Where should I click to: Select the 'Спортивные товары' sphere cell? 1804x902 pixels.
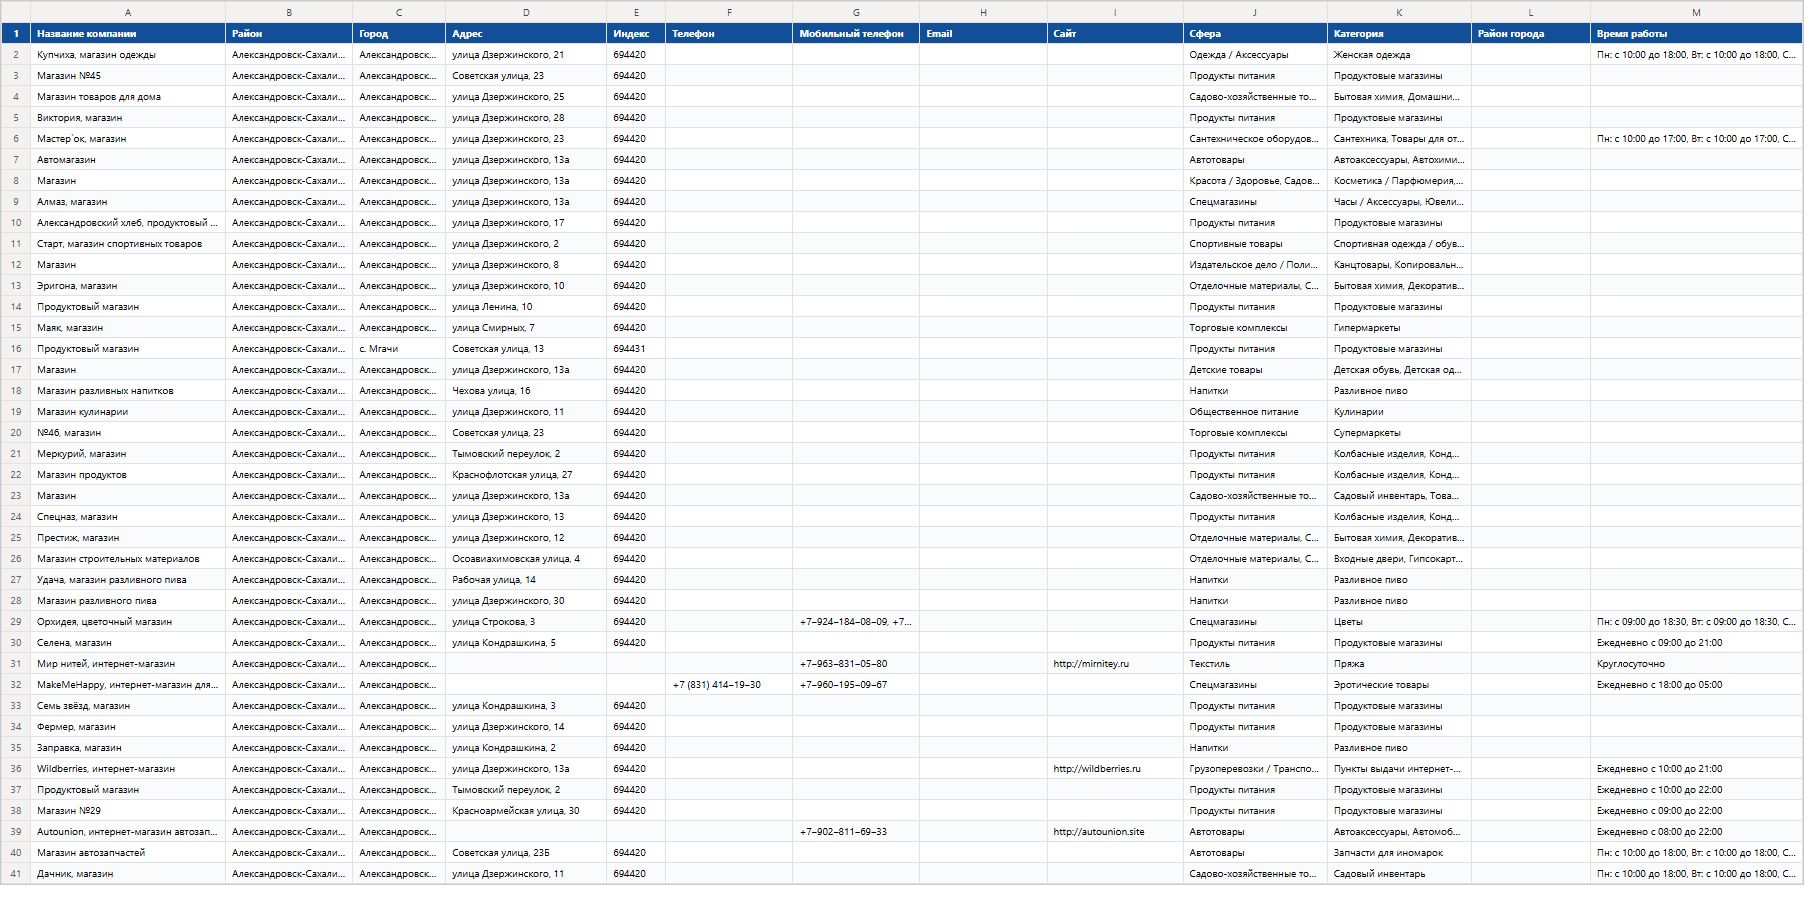coord(1255,244)
